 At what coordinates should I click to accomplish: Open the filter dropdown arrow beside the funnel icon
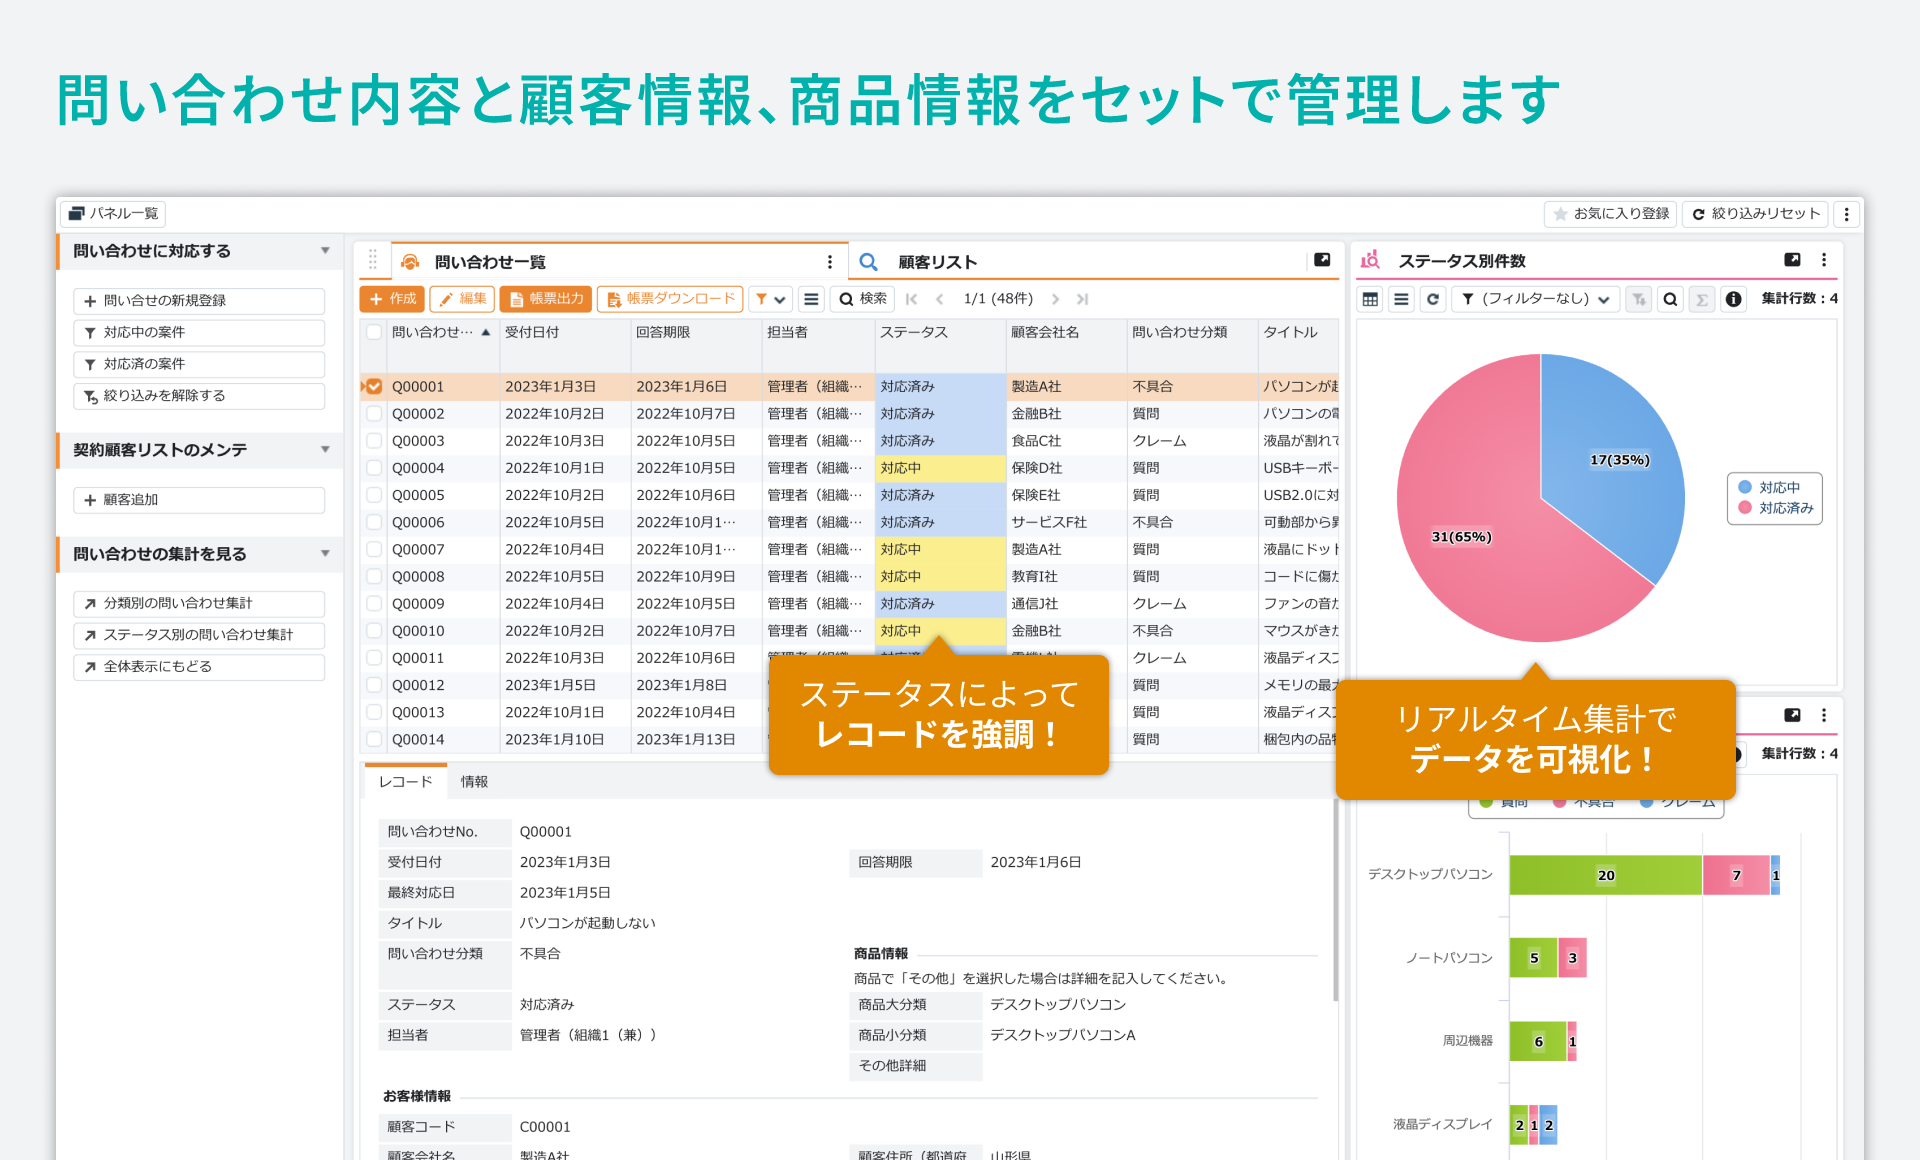point(781,299)
